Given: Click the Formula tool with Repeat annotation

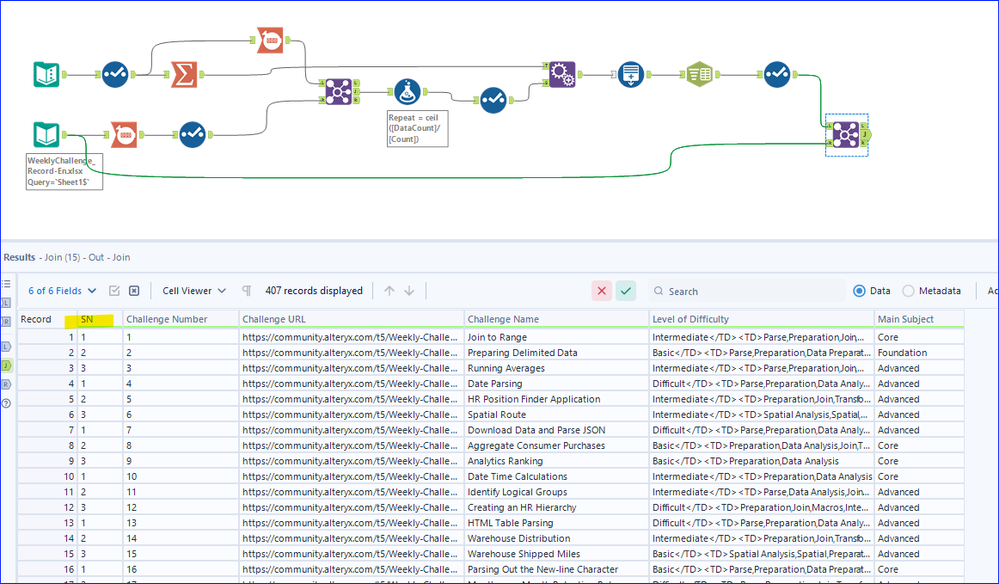Looking at the screenshot, I should tap(407, 92).
